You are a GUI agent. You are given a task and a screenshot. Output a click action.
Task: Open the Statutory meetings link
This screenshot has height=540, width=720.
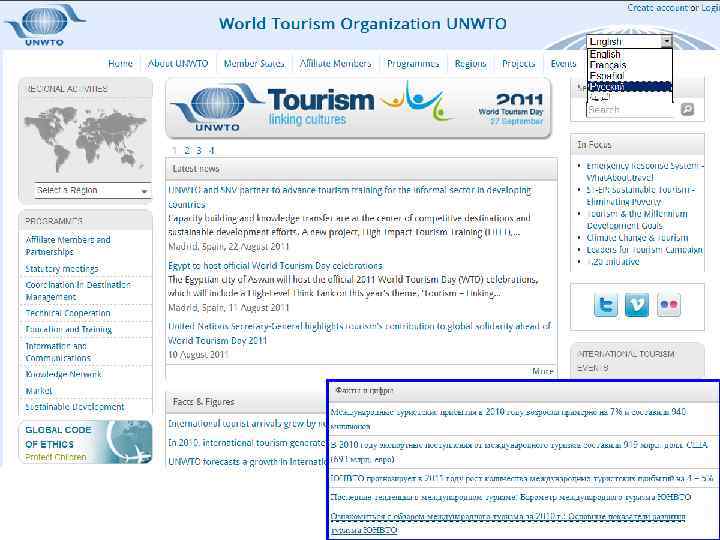[62, 269]
